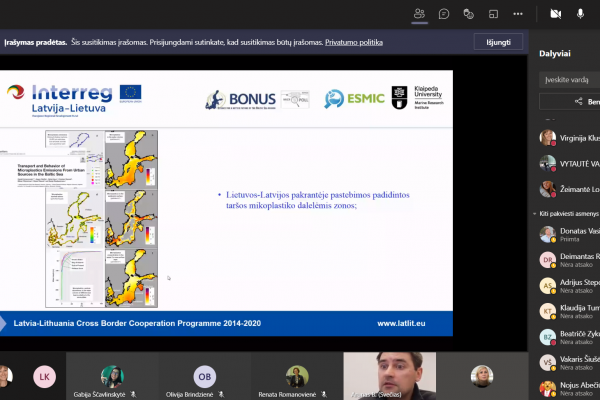This screenshot has width=600, height=400.
Task: Click the AS avatar of Adrijus
Action: pos(548,286)
